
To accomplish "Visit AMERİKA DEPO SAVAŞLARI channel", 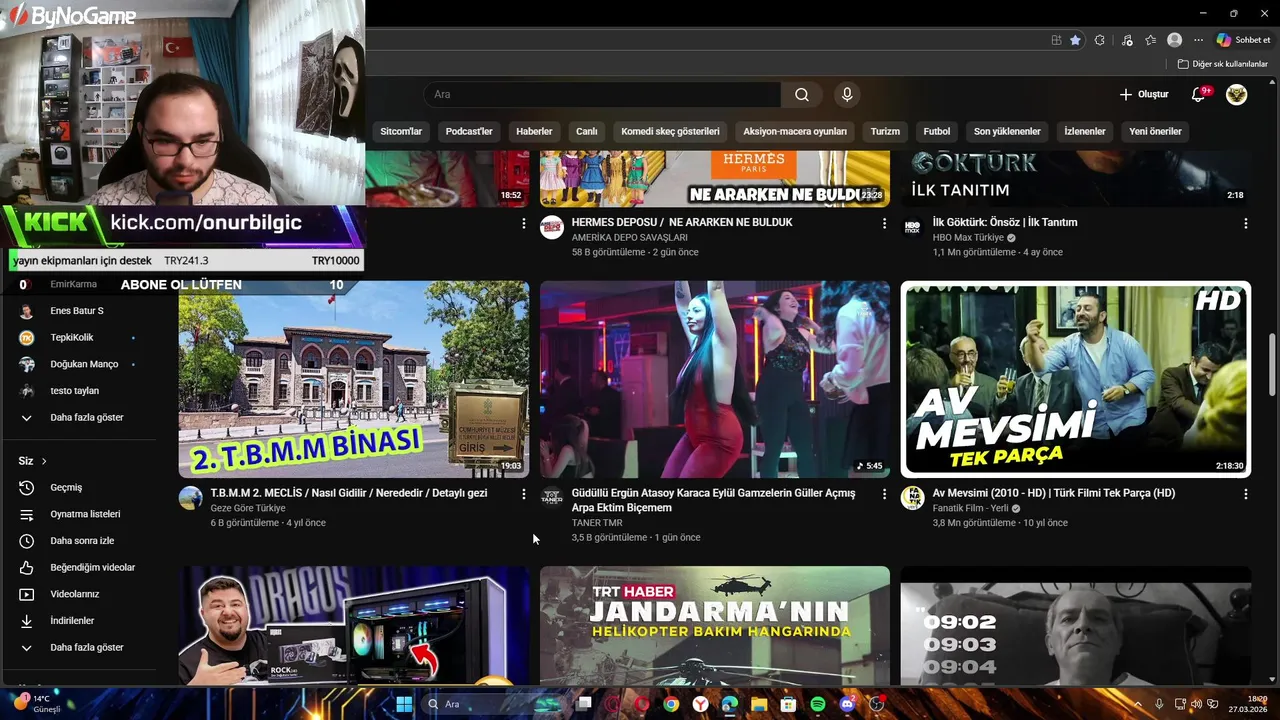I will tap(630, 237).
